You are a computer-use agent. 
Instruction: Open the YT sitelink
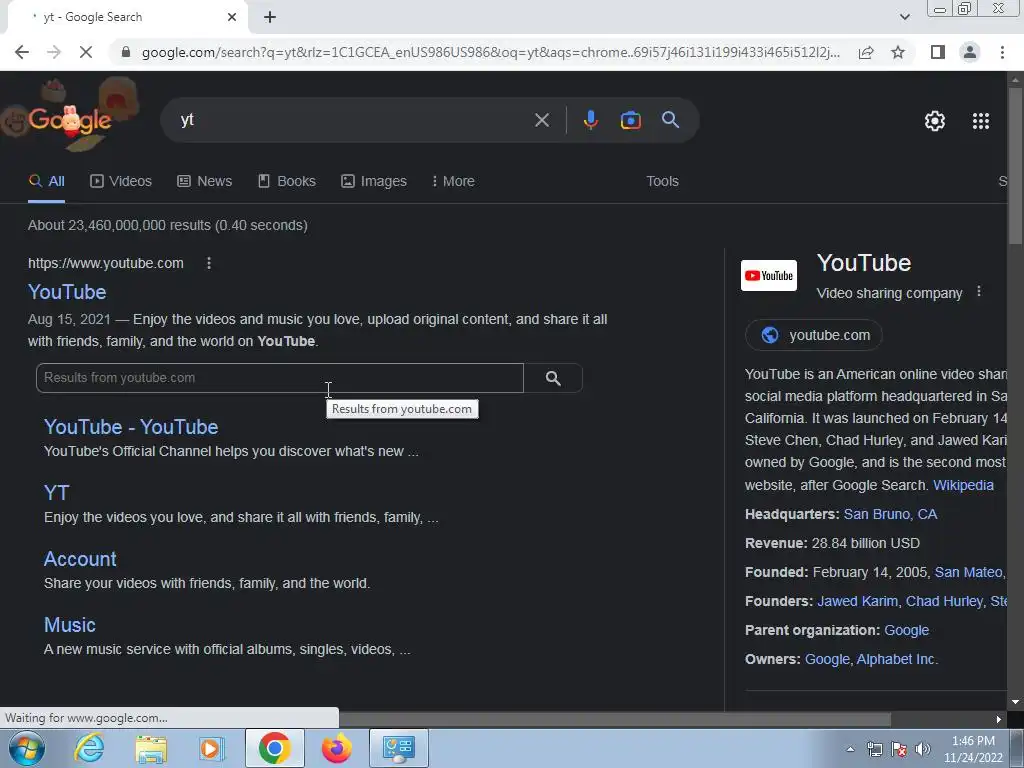[x=57, y=492]
